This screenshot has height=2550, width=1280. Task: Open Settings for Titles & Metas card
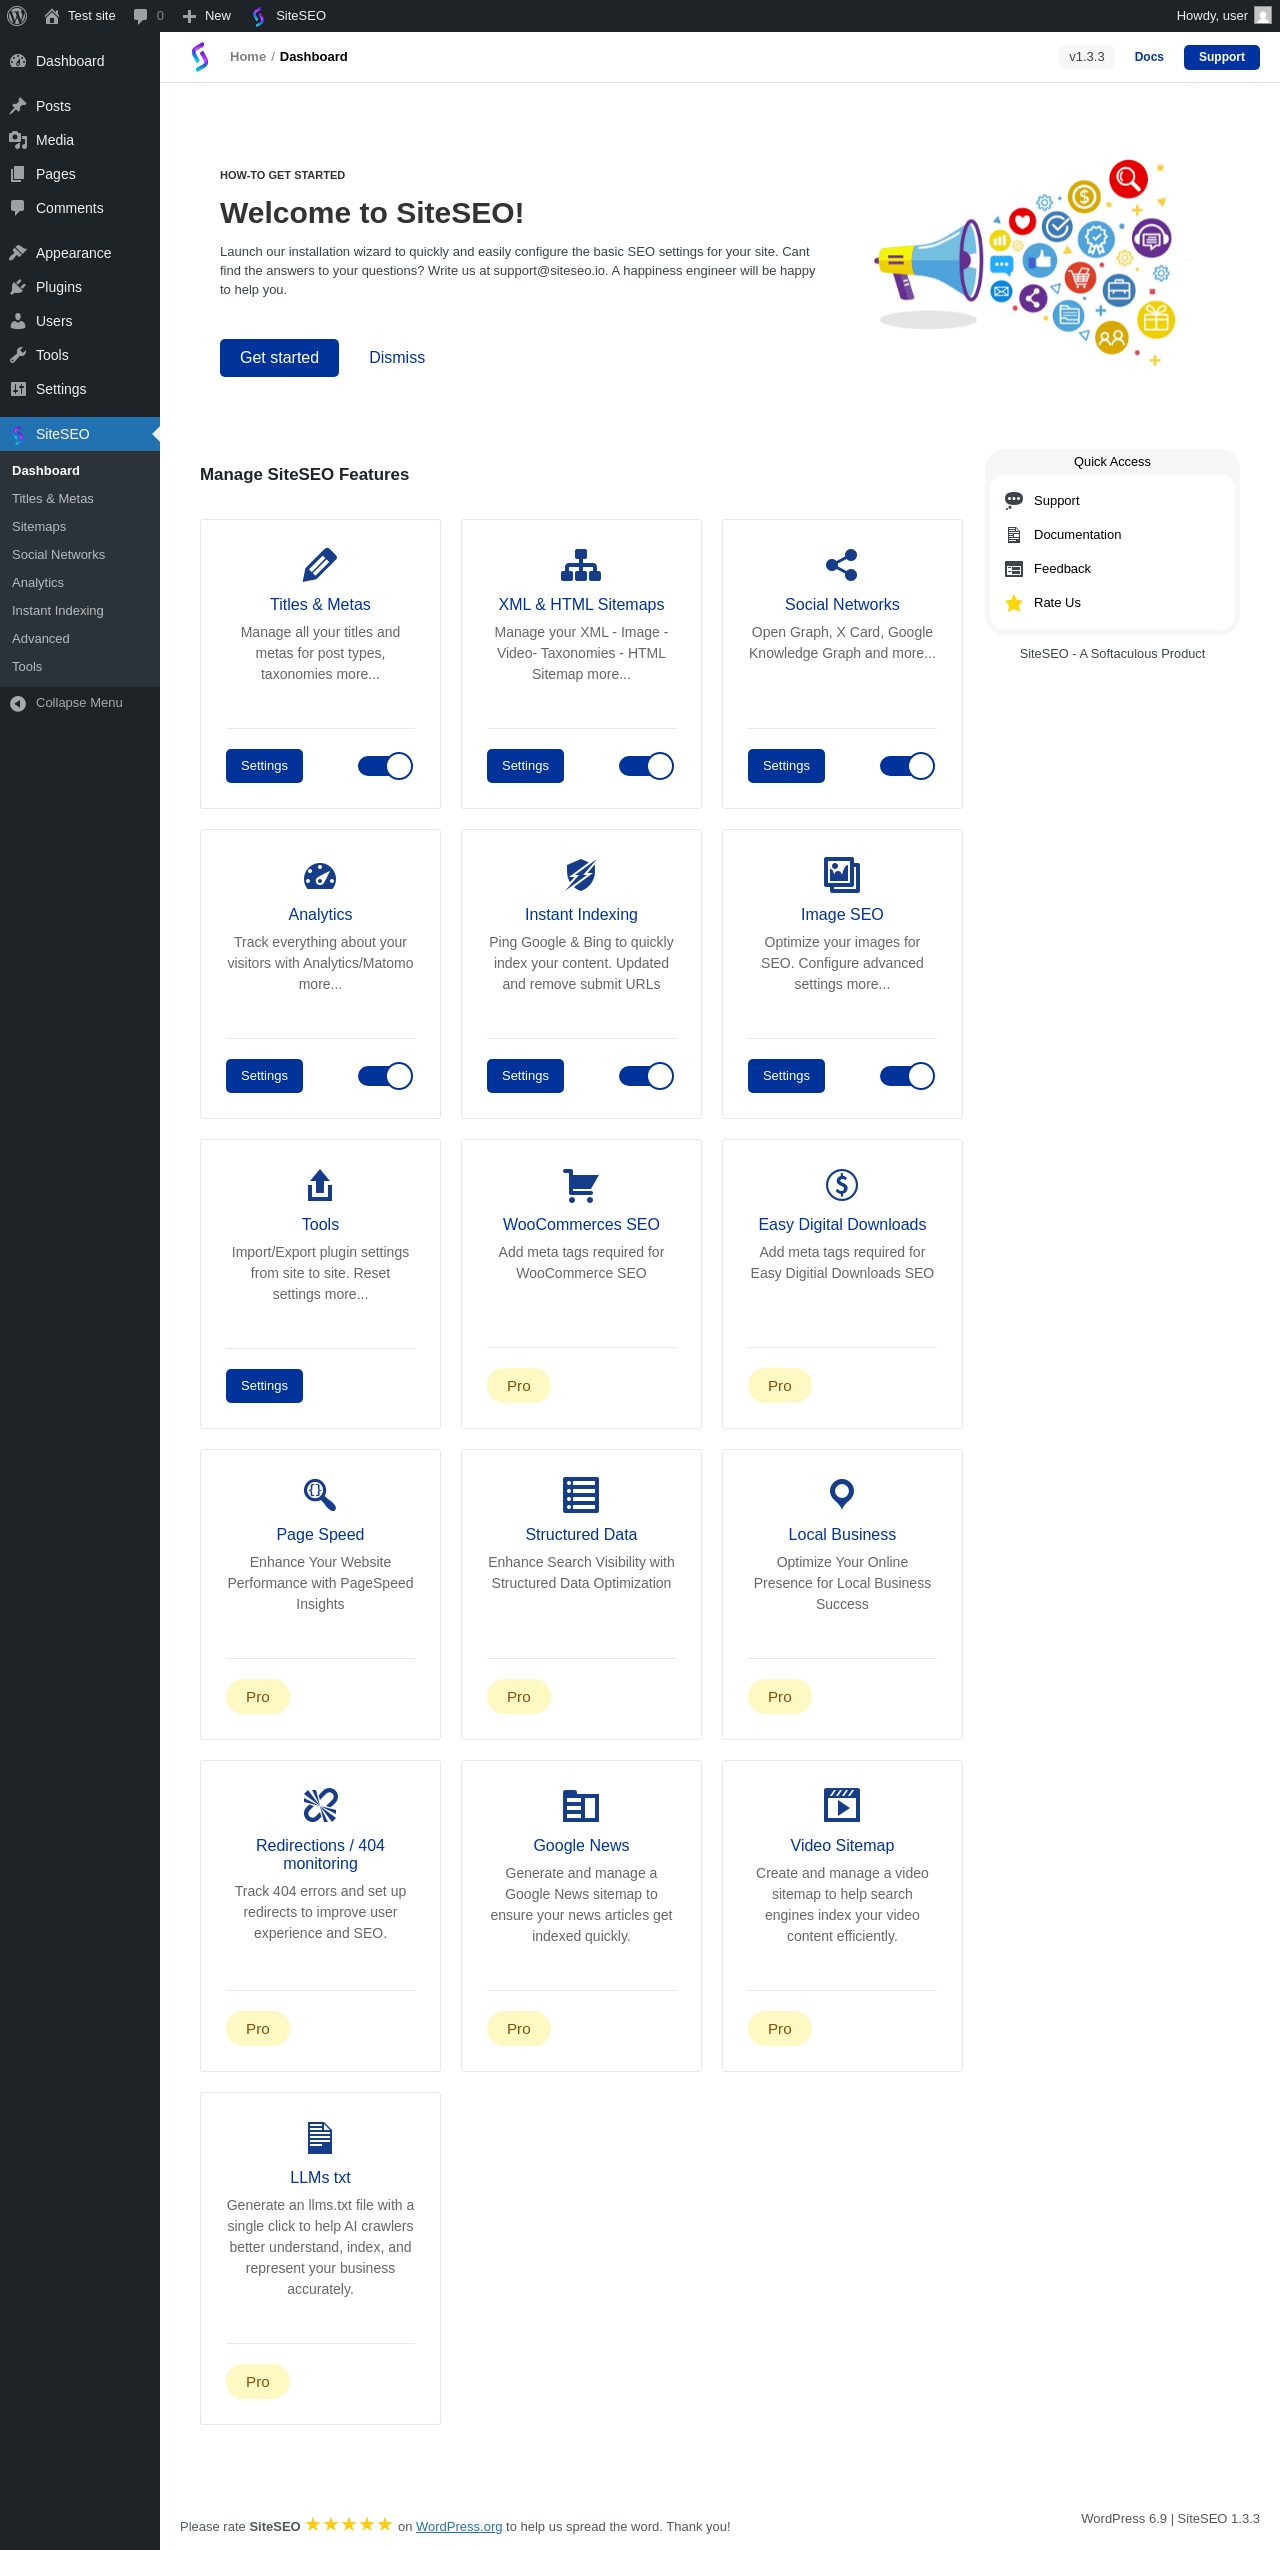tap(264, 766)
